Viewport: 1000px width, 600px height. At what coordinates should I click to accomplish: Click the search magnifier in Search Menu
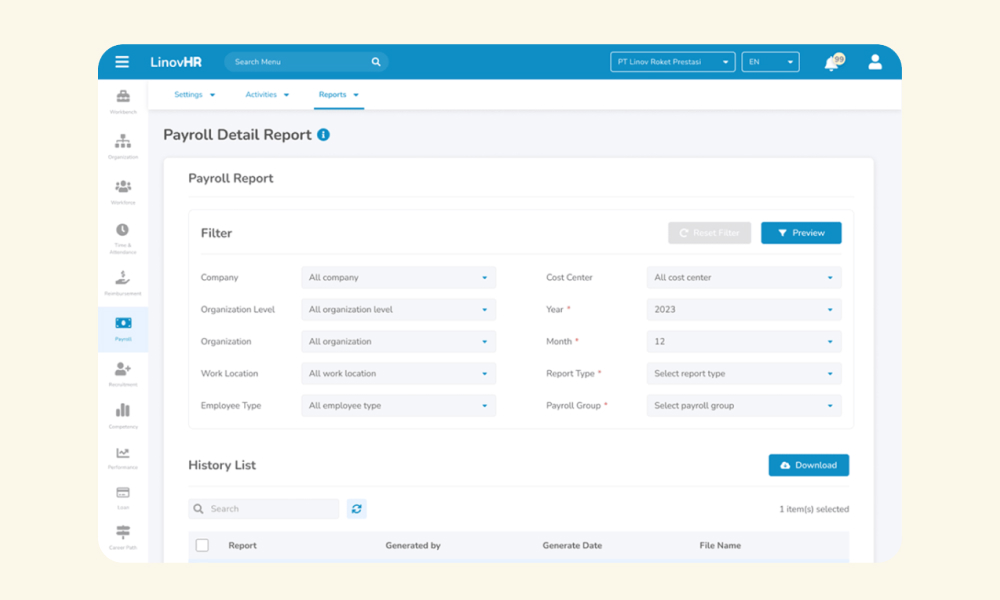click(376, 62)
